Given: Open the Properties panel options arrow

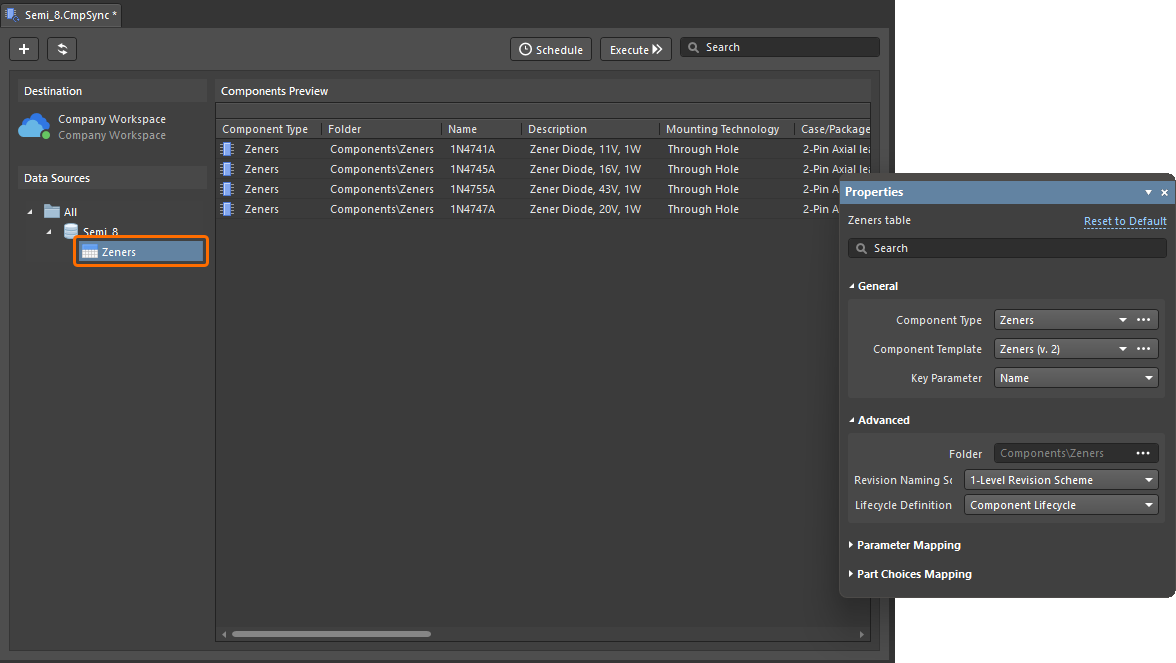Looking at the screenshot, I should tap(1149, 192).
